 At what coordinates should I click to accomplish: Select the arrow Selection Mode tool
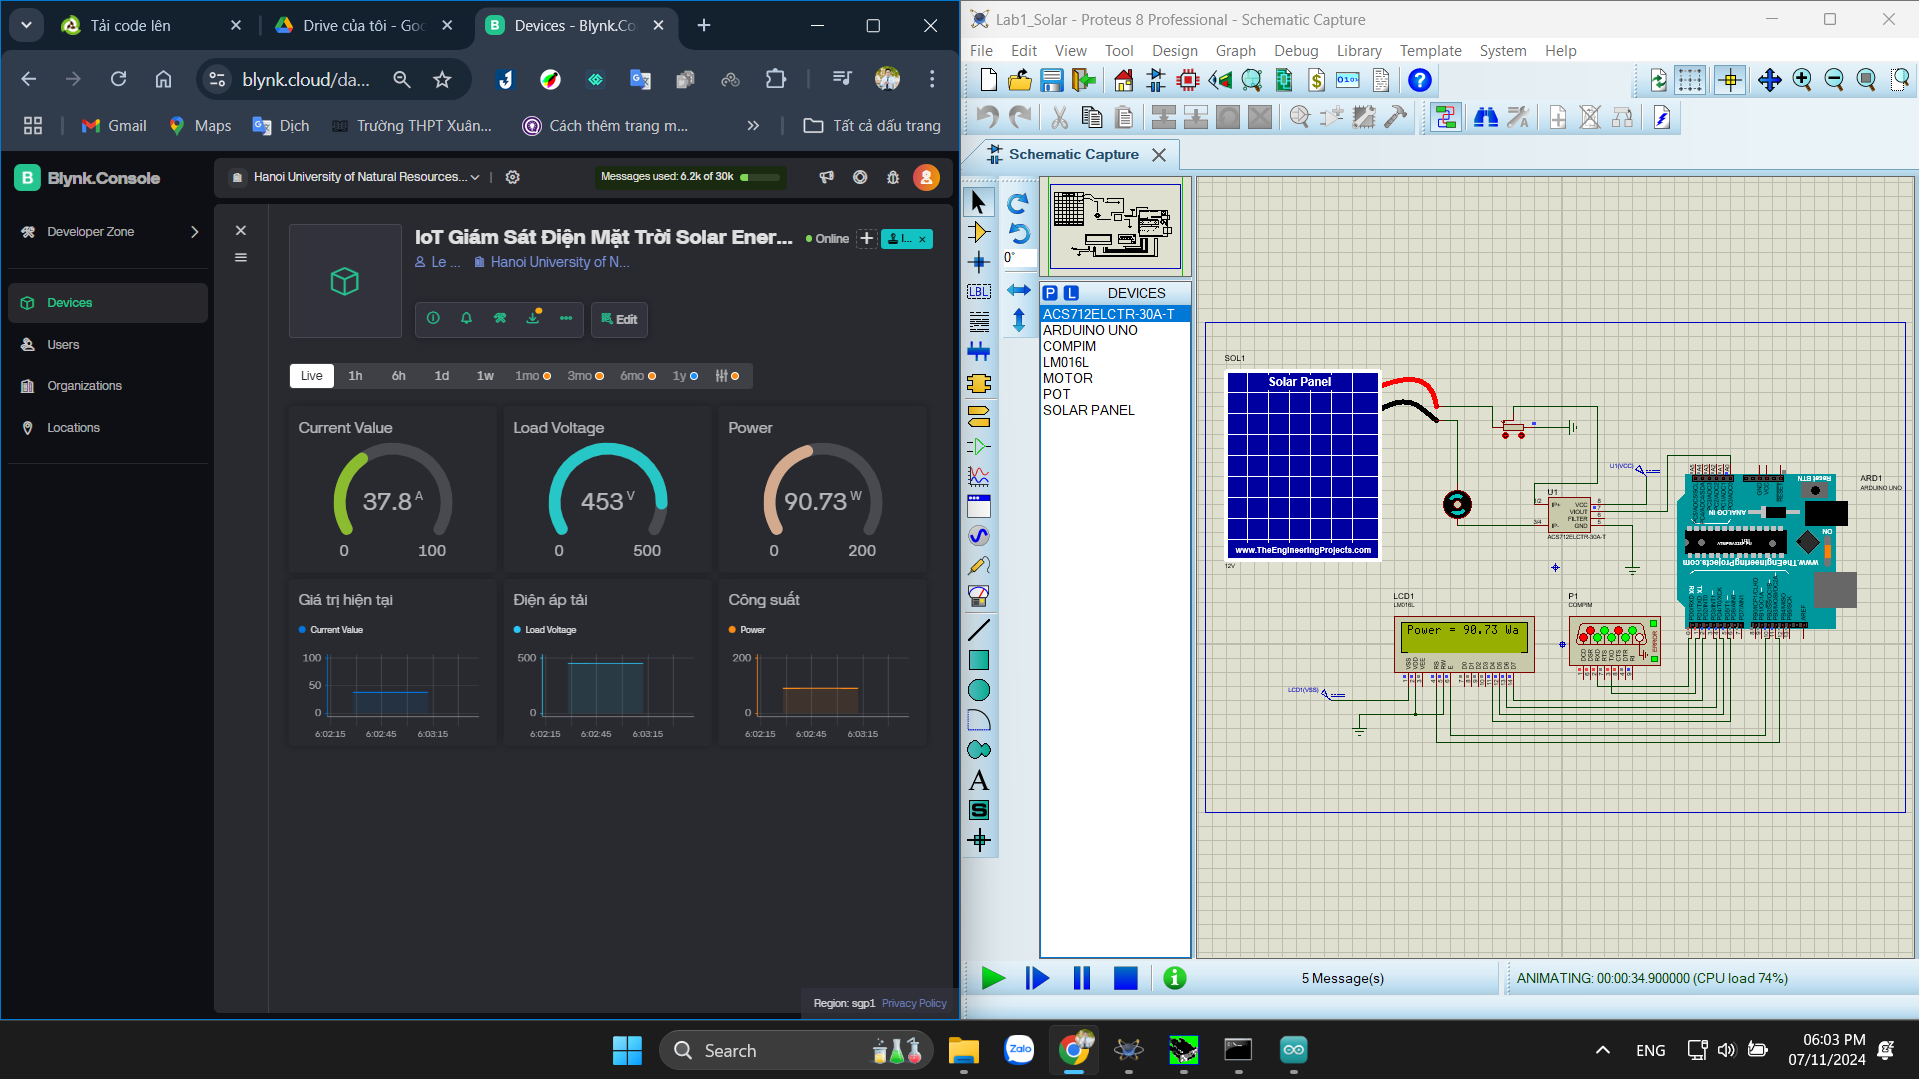coord(978,202)
